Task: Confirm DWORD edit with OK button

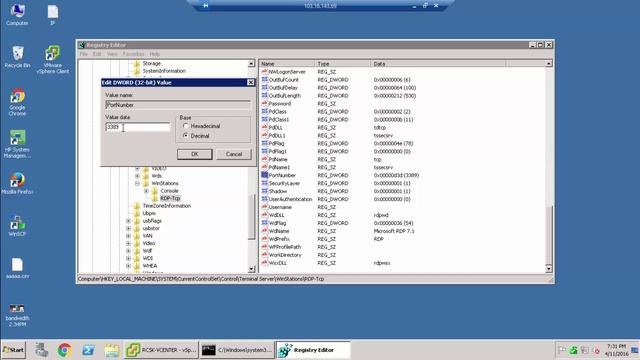Action: (195, 154)
